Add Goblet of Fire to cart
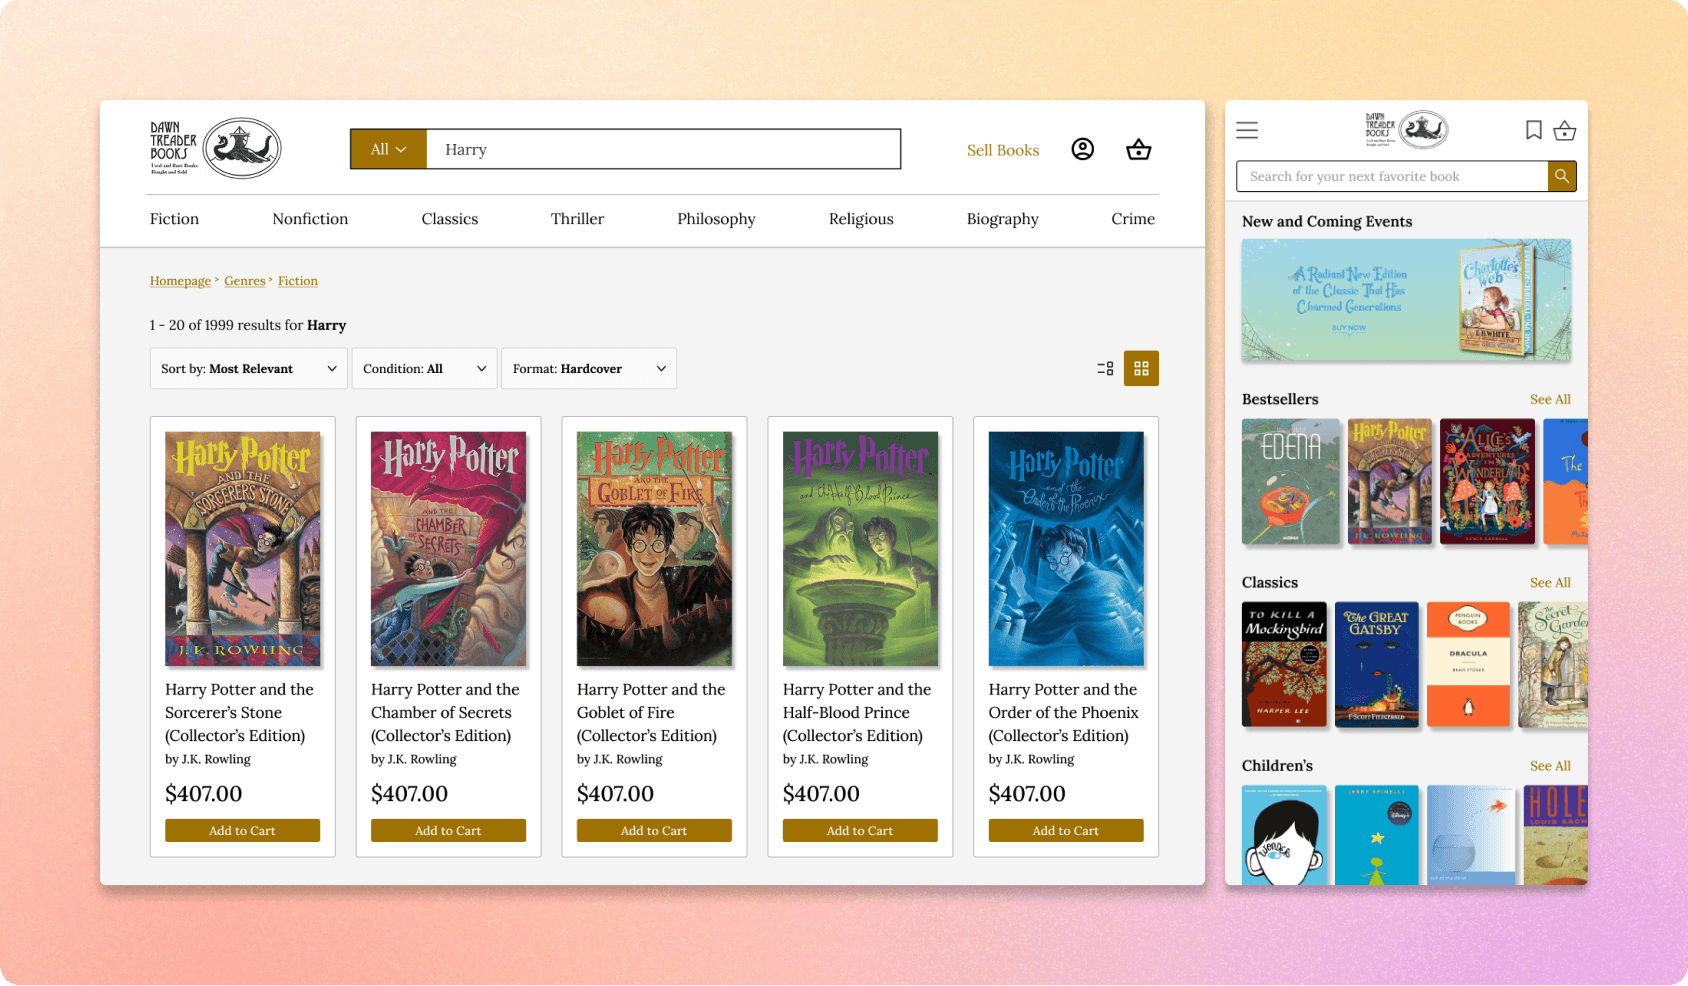Image resolution: width=1688 pixels, height=986 pixels. coord(654,830)
